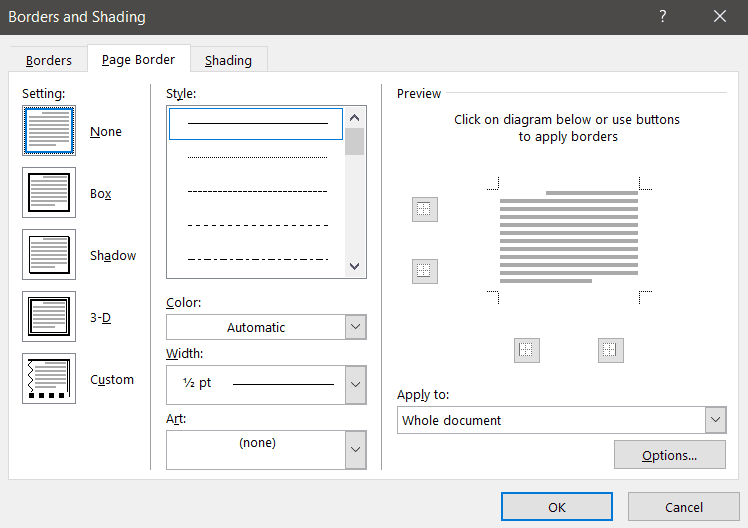Open the Options... button

tap(670, 455)
